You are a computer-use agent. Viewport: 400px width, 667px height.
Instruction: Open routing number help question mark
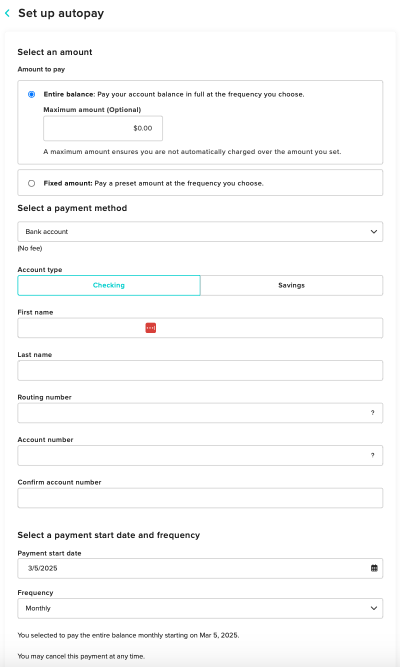[x=372, y=413]
